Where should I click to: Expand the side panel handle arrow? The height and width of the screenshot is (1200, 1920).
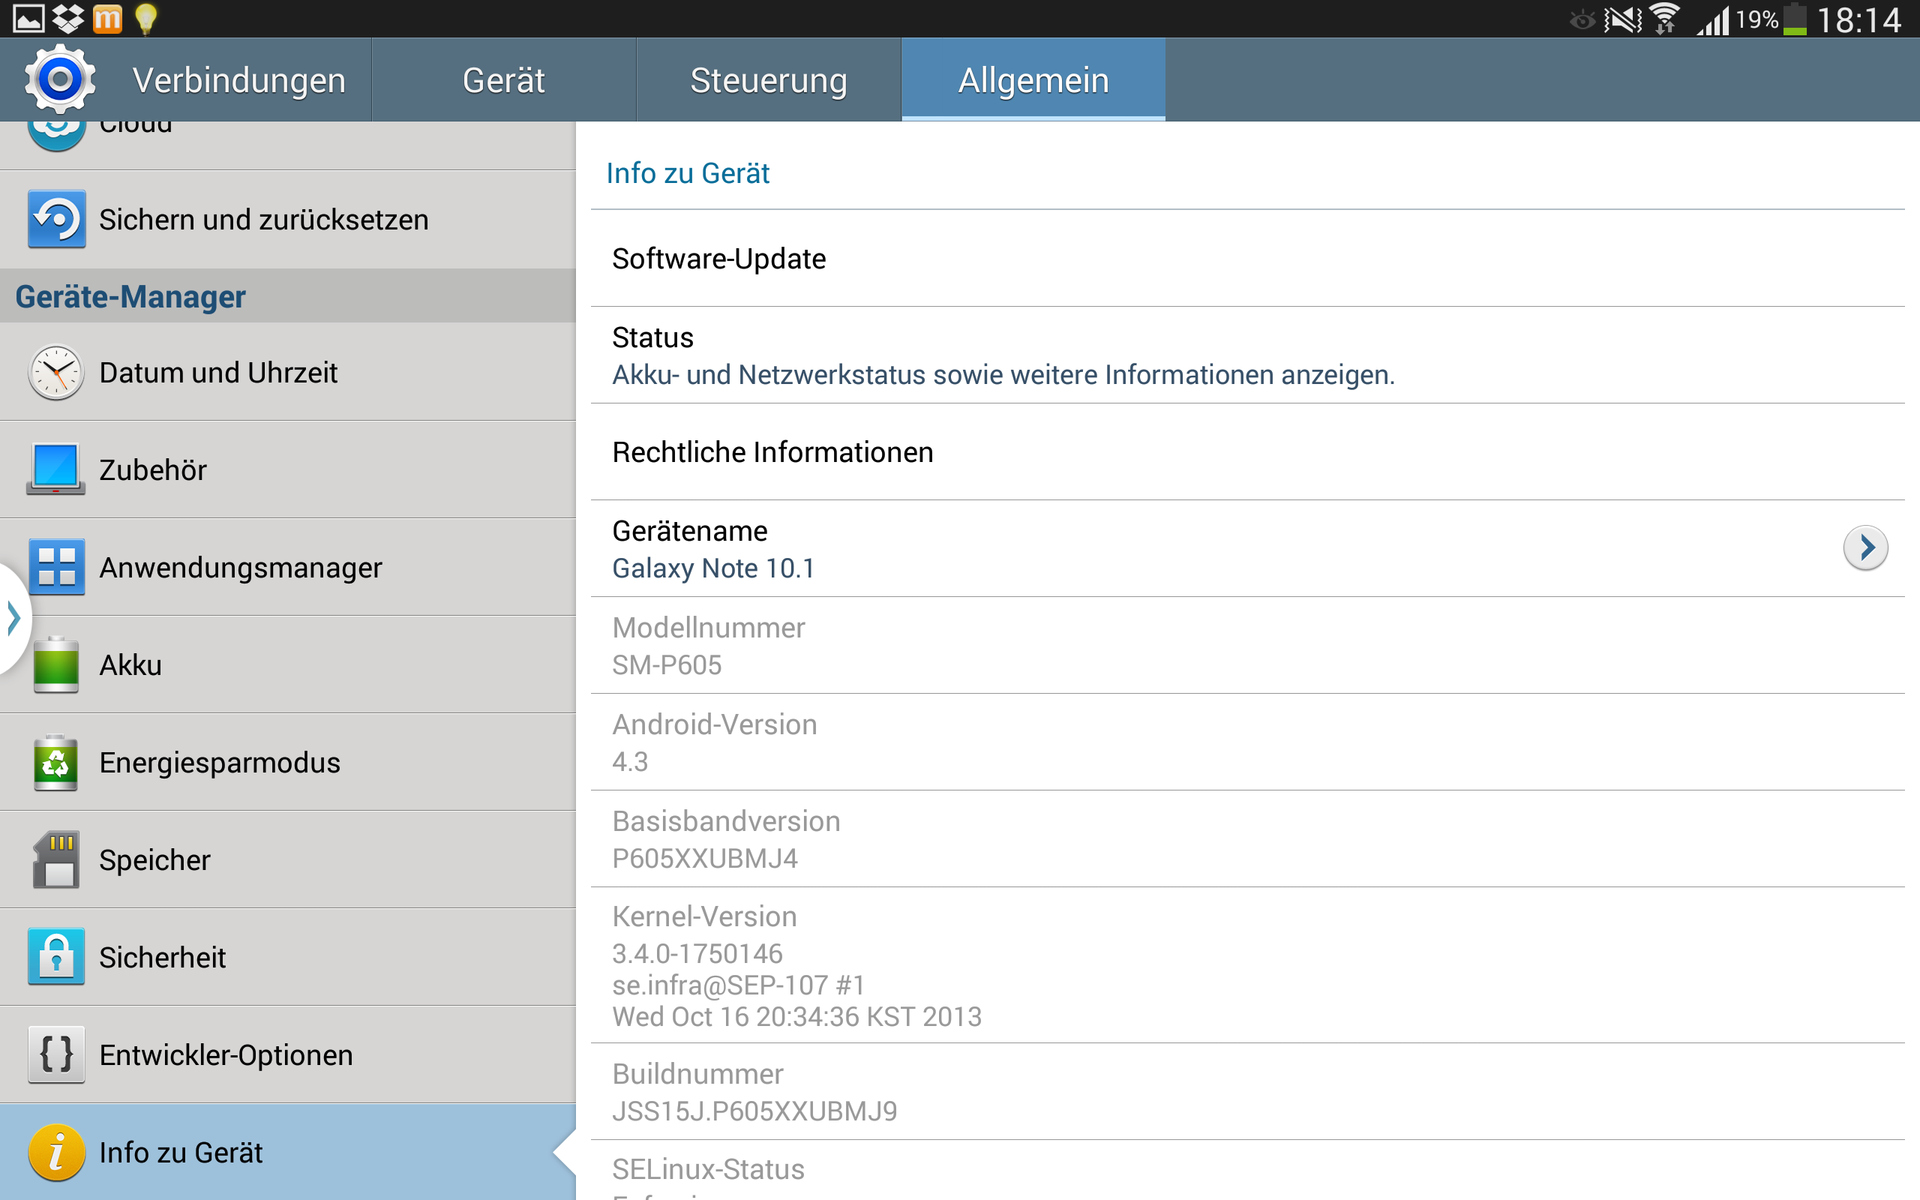pos(13,617)
